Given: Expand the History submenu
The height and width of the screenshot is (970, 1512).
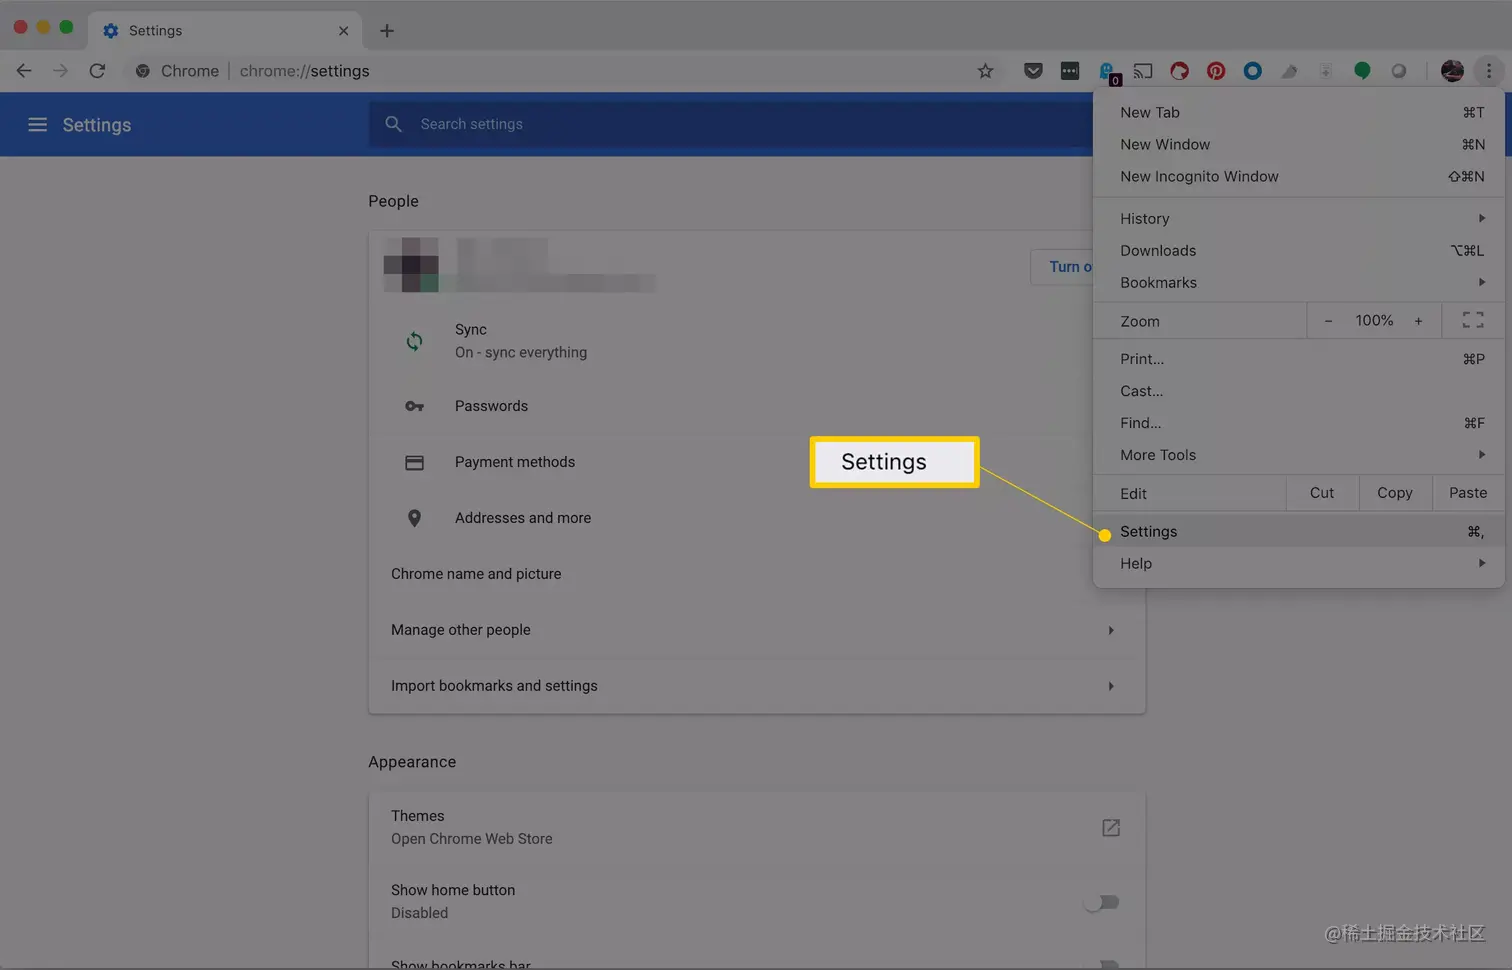Looking at the screenshot, I should pyautogui.click(x=1298, y=218).
